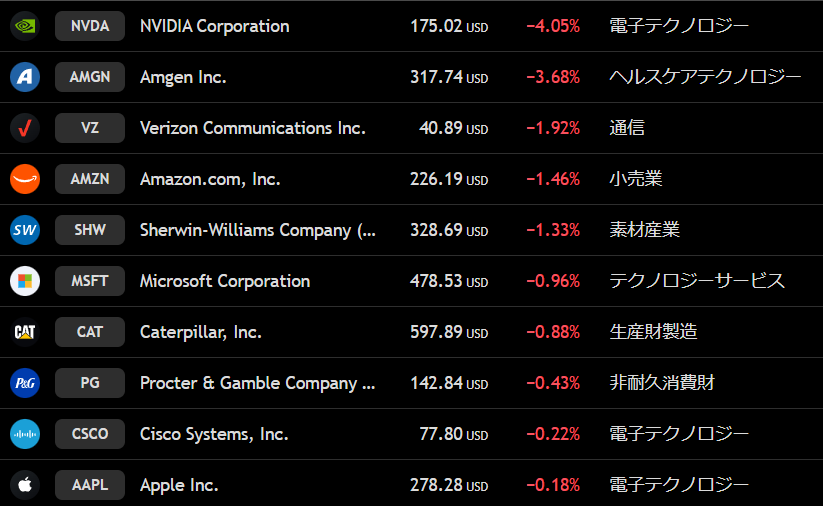The image size is (823, 506).
Task: Select the CSCO ticker badge
Action: click(x=90, y=434)
